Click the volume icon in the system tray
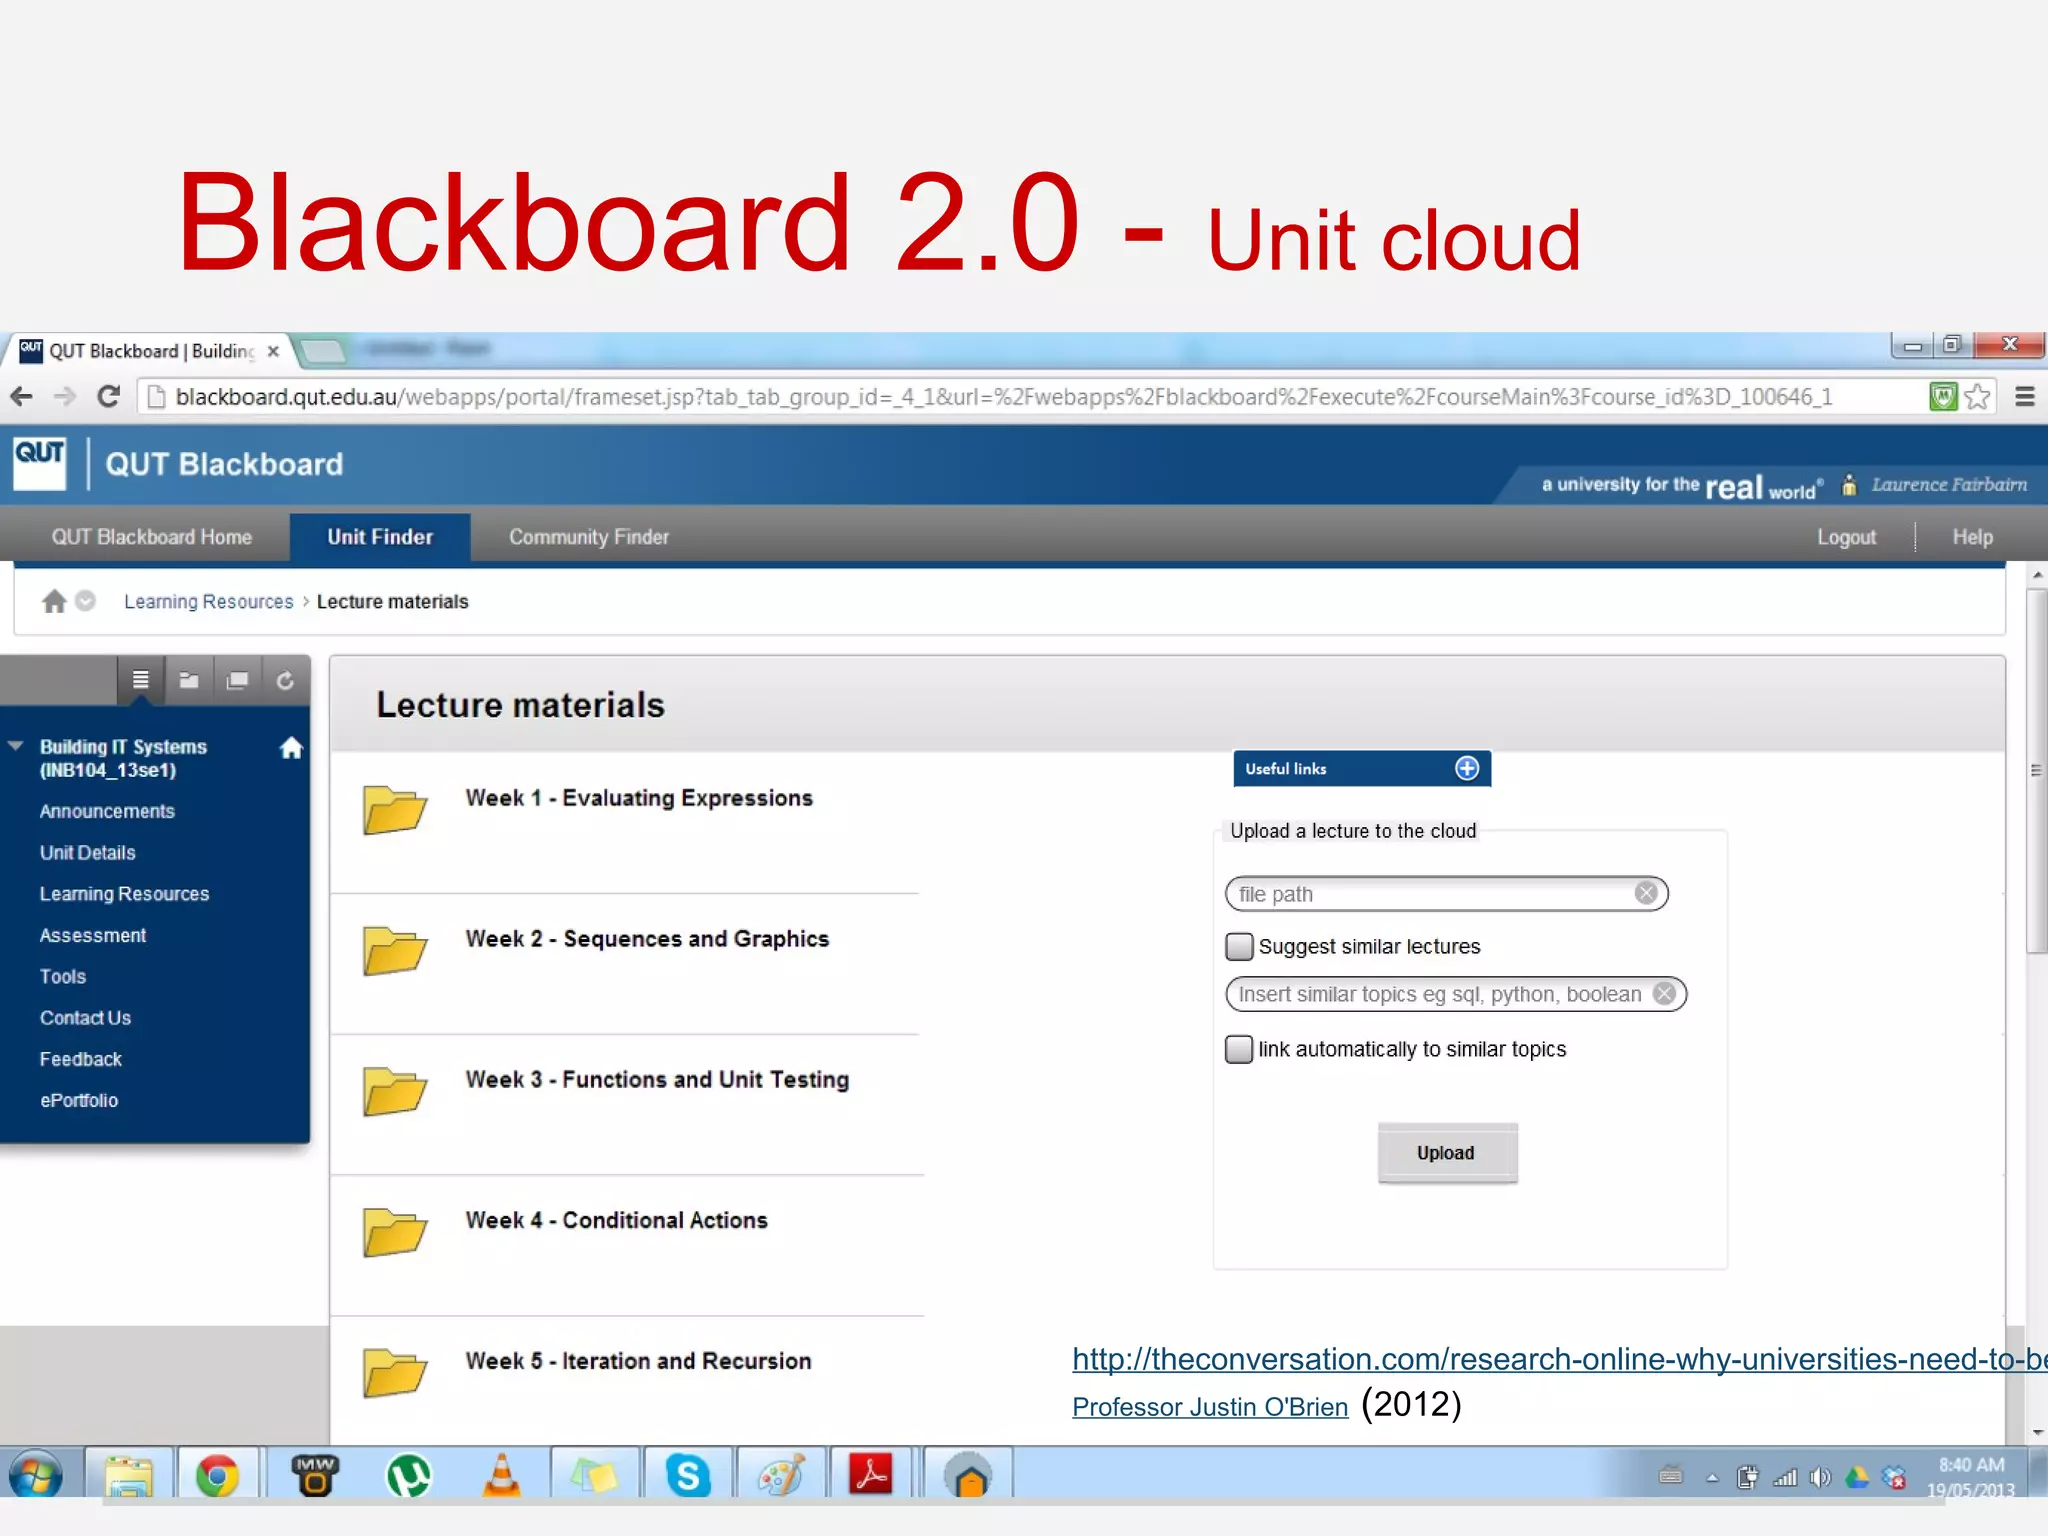The width and height of the screenshot is (2048, 1536). (x=1820, y=1477)
